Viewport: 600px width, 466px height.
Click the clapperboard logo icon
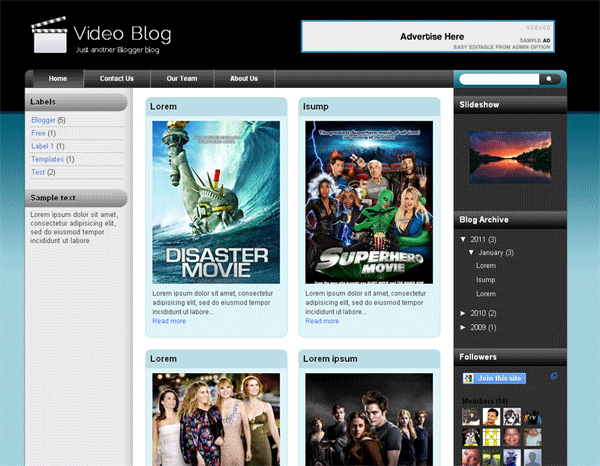pos(49,34)
